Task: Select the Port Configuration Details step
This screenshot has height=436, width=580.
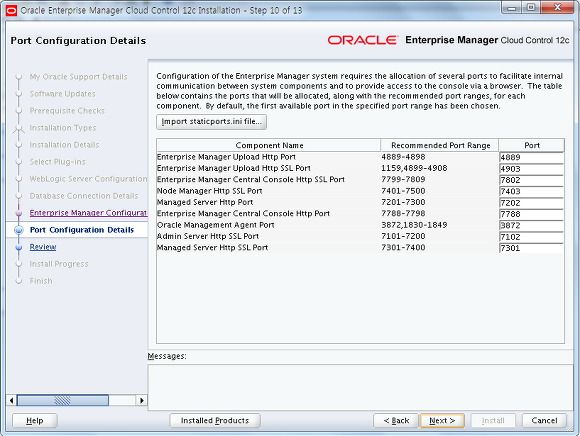Action: (82, 230)
